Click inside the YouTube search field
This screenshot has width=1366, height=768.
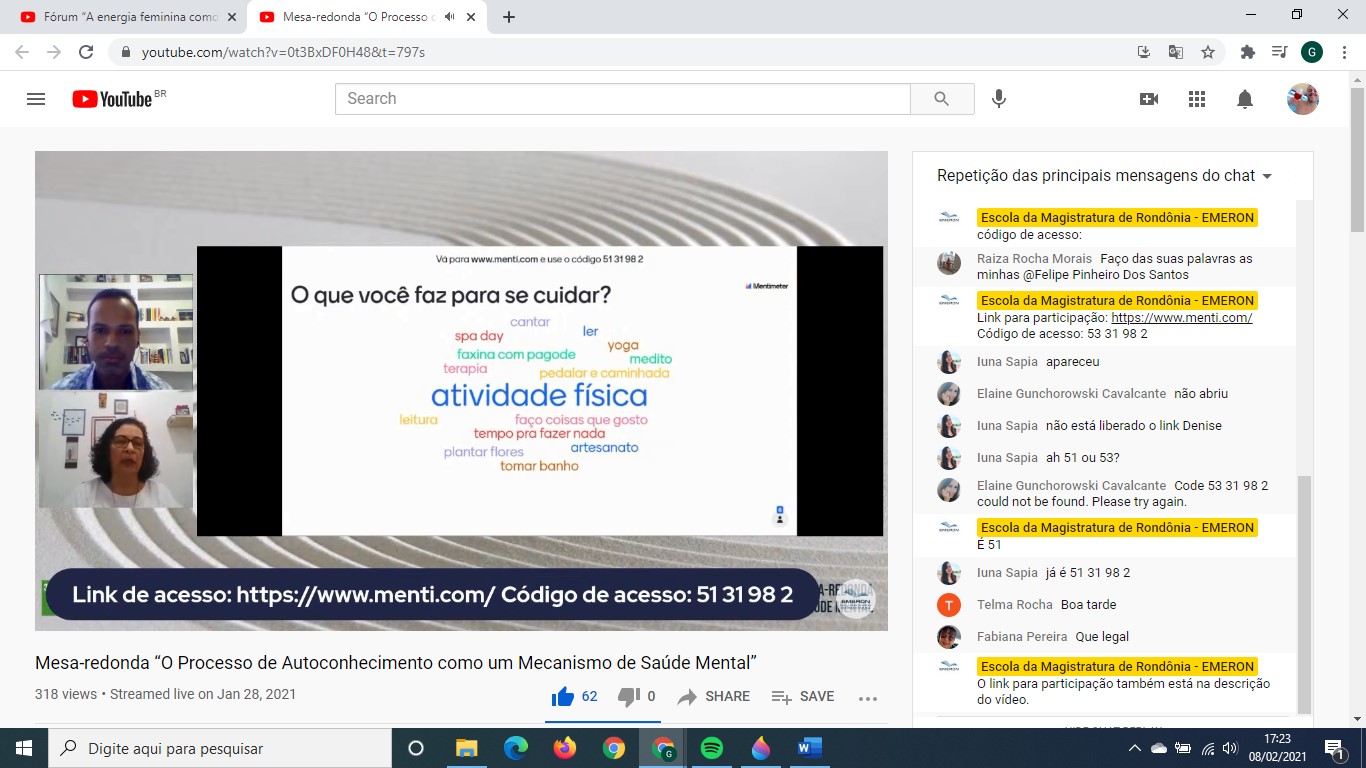pos(622,99)
